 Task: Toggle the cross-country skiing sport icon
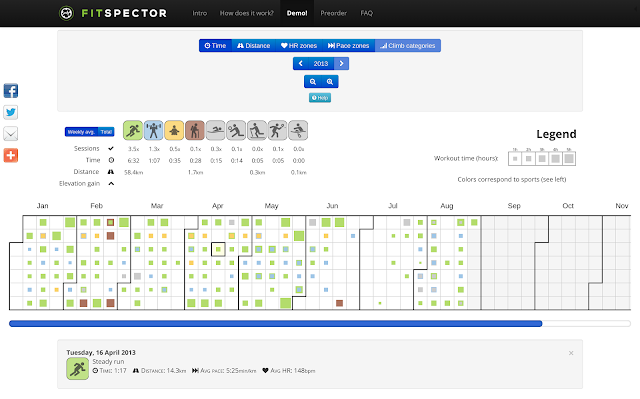pyautogui.click(x=257, y=131)
